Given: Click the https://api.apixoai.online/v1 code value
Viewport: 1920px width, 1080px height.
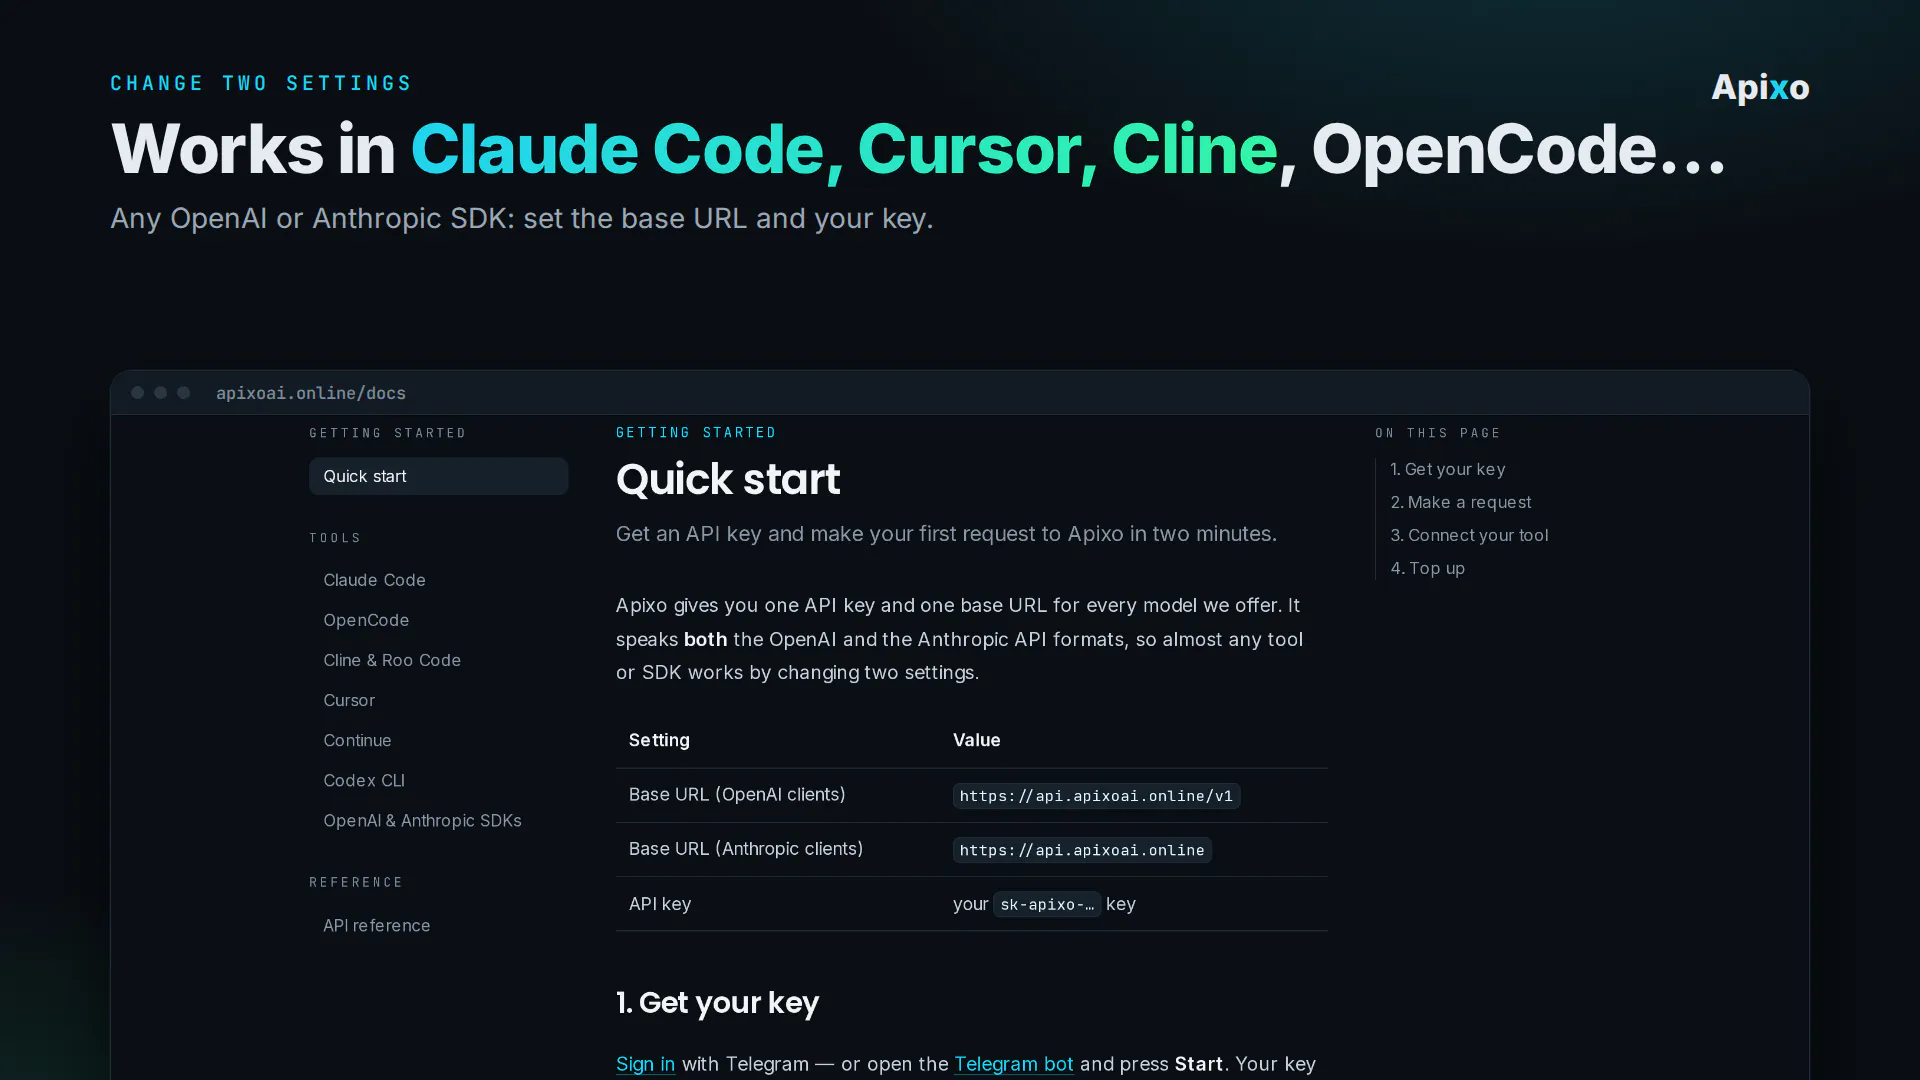Looking at the screenshot, I should (1096, 796).
